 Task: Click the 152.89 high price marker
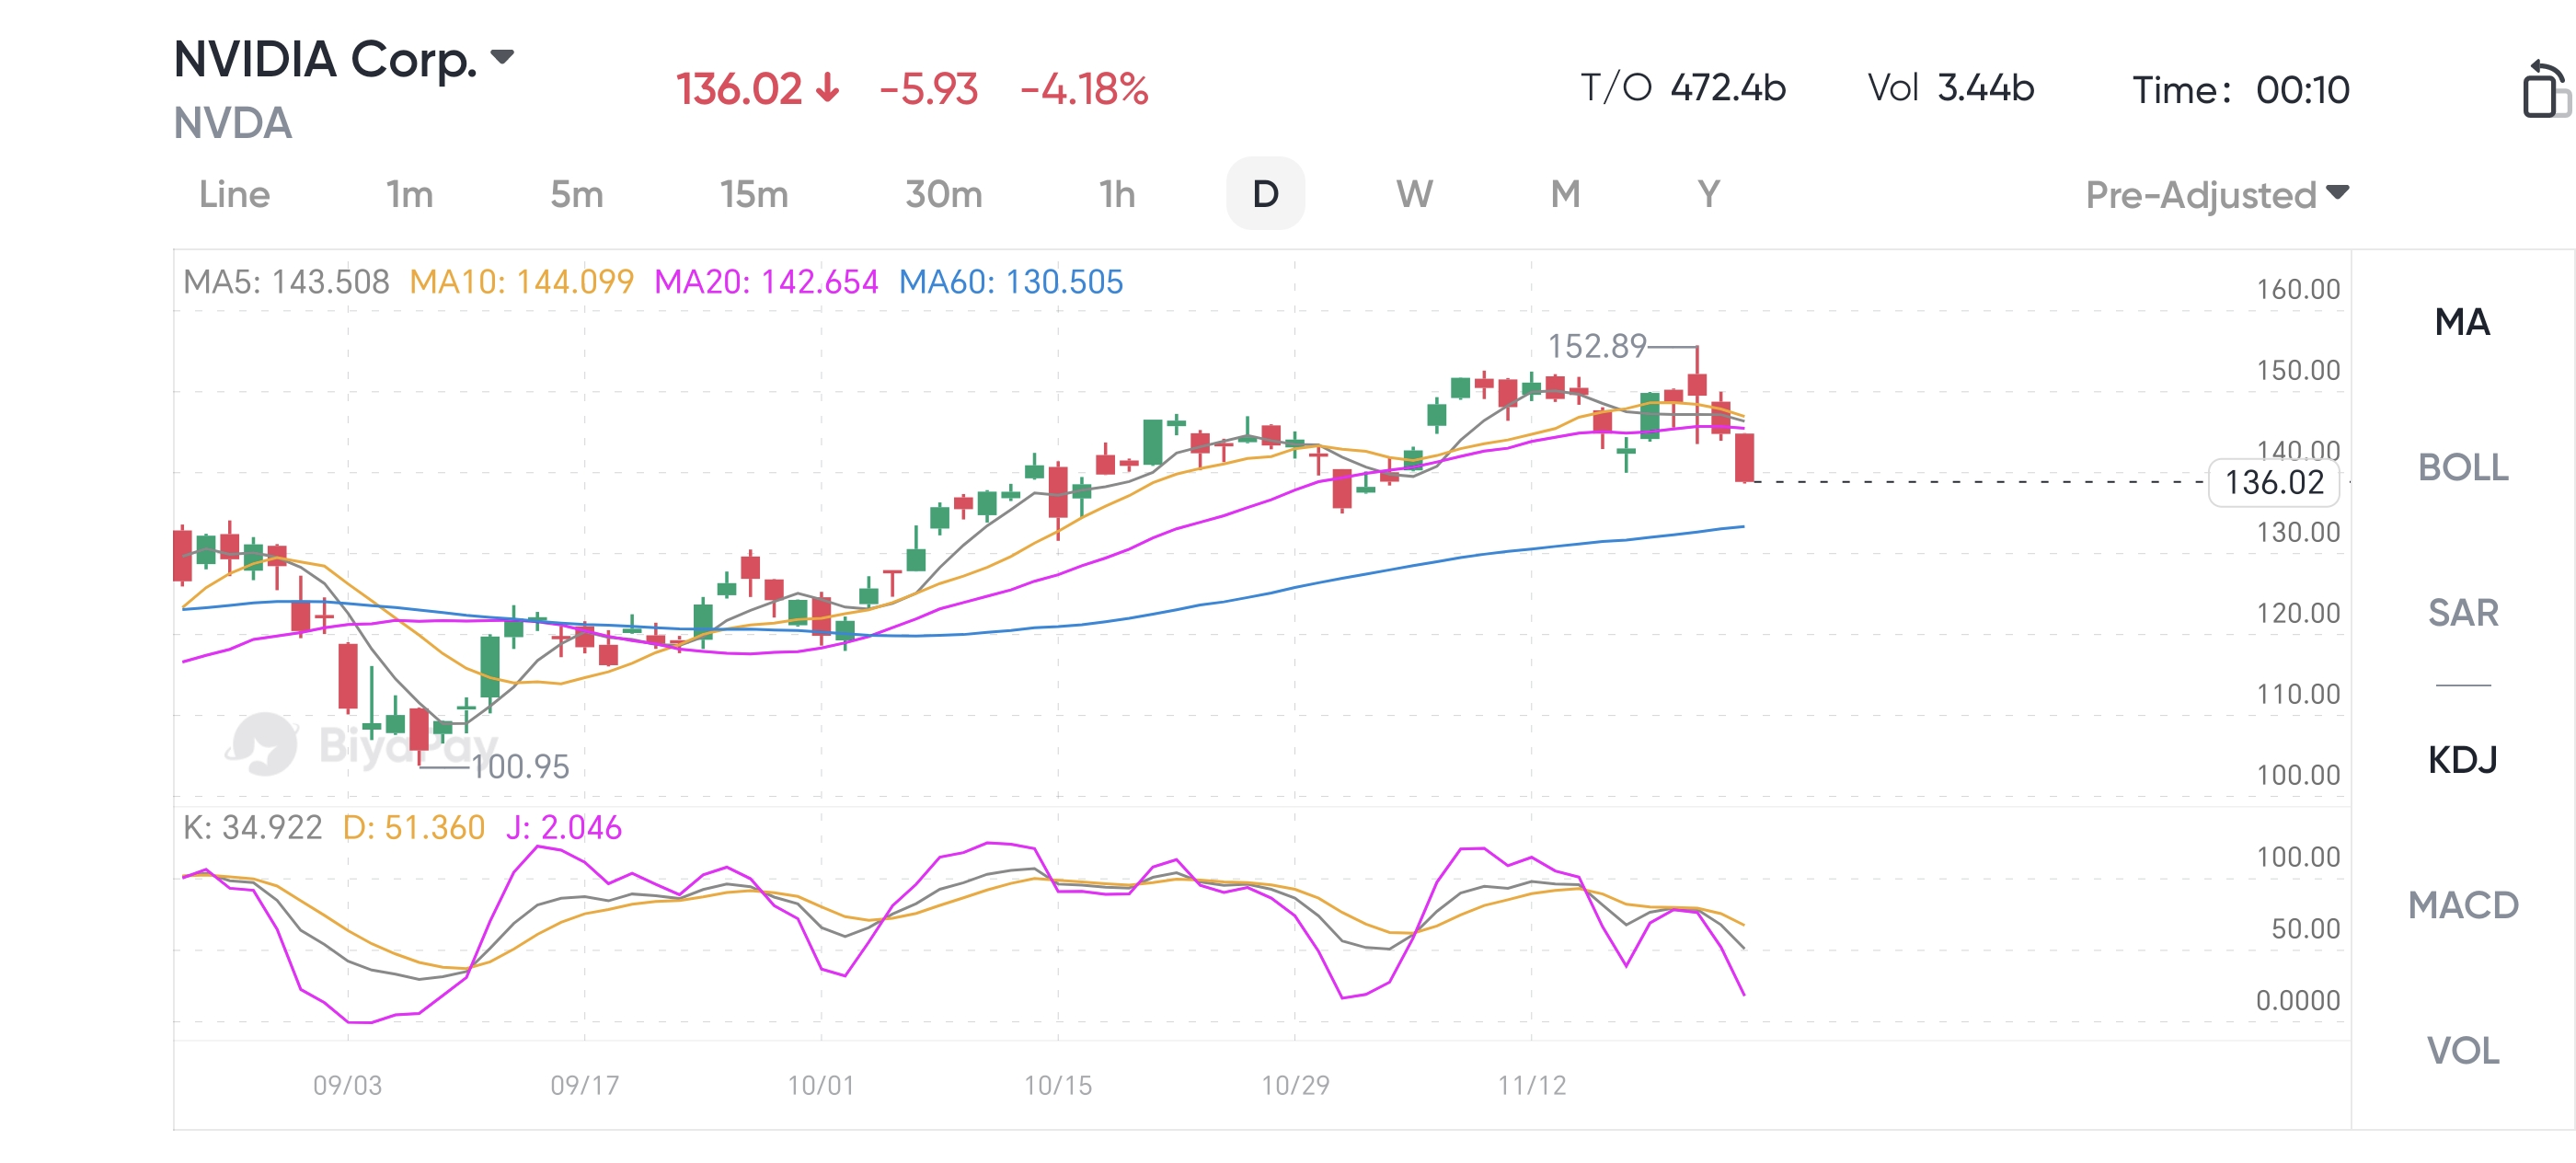(x=1596, y=346)
